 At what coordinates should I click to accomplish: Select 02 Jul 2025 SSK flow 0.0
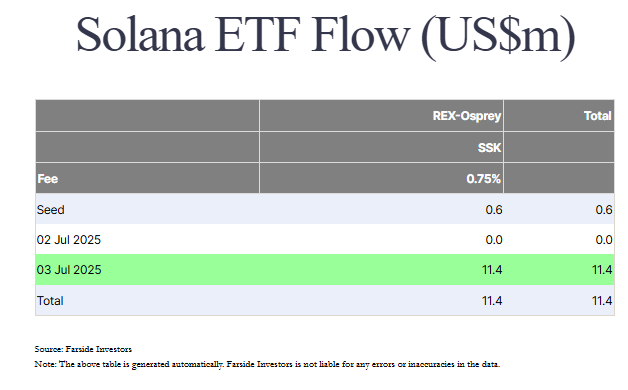tap(494, 239)
